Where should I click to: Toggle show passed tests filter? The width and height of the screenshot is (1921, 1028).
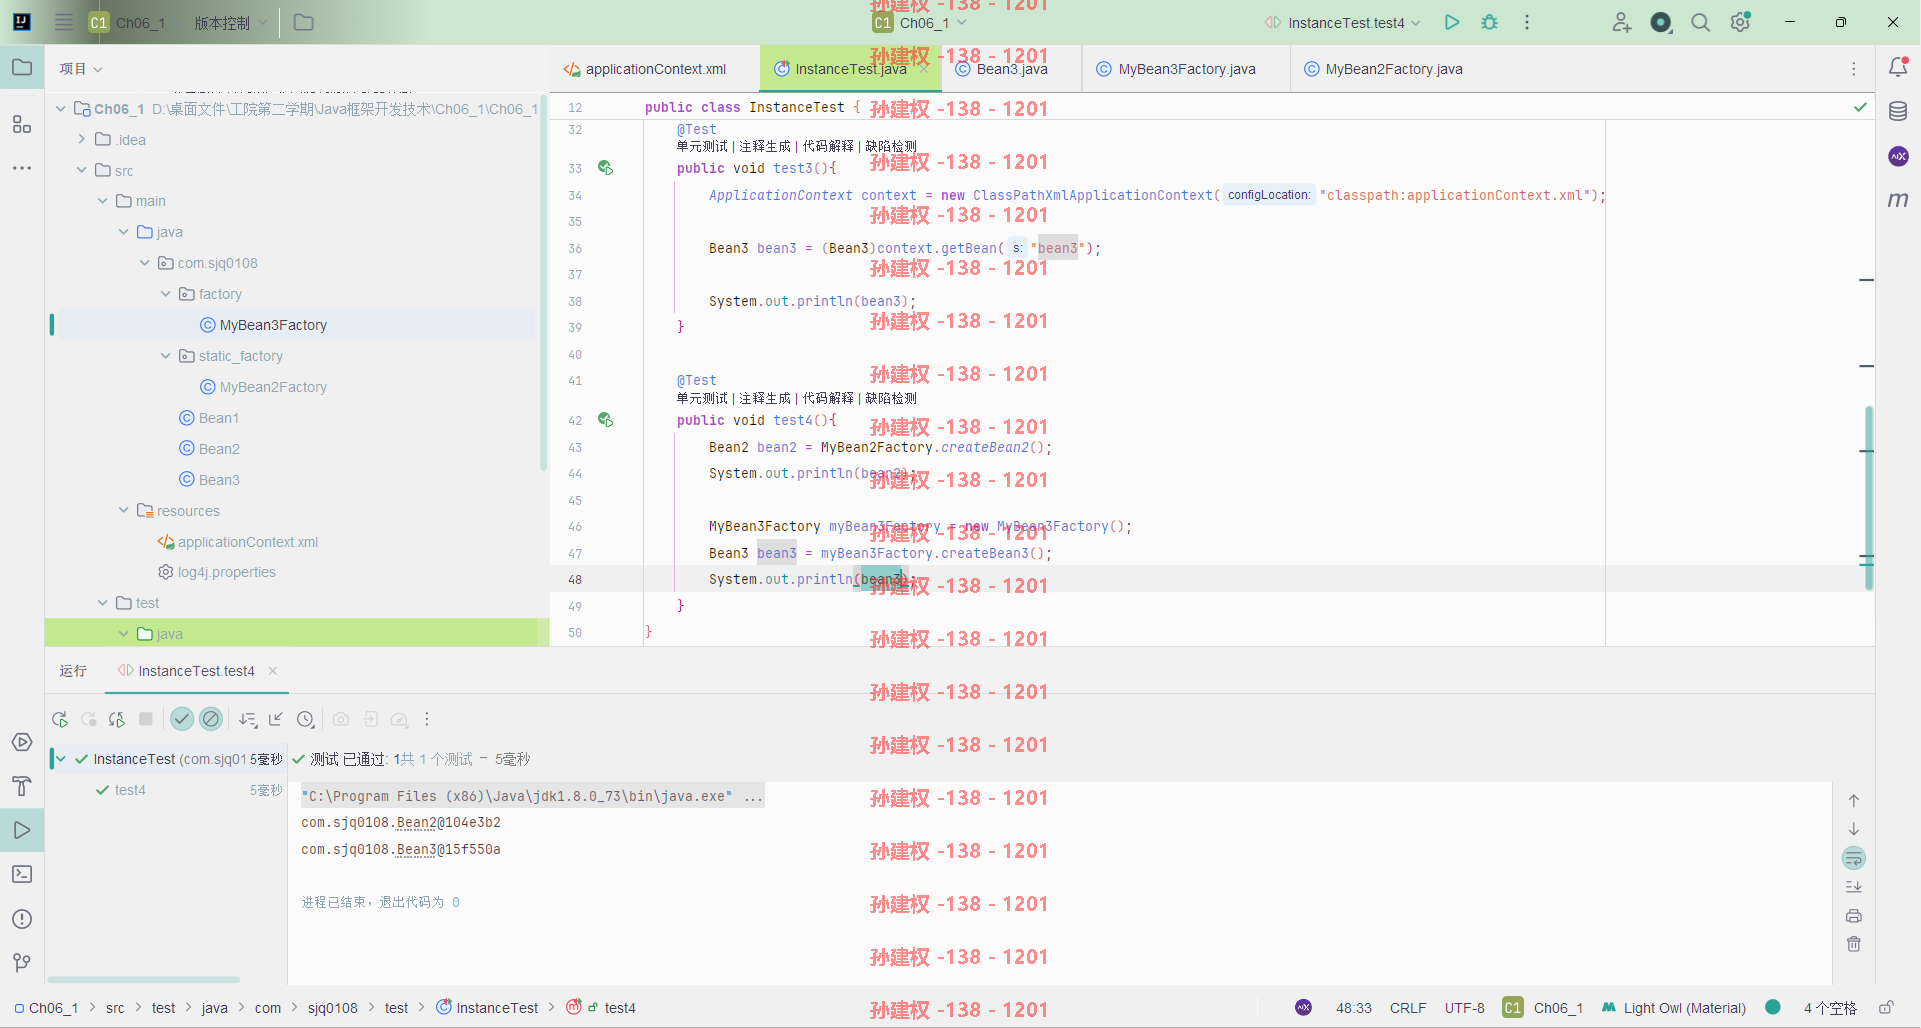(x=182, y=719)
